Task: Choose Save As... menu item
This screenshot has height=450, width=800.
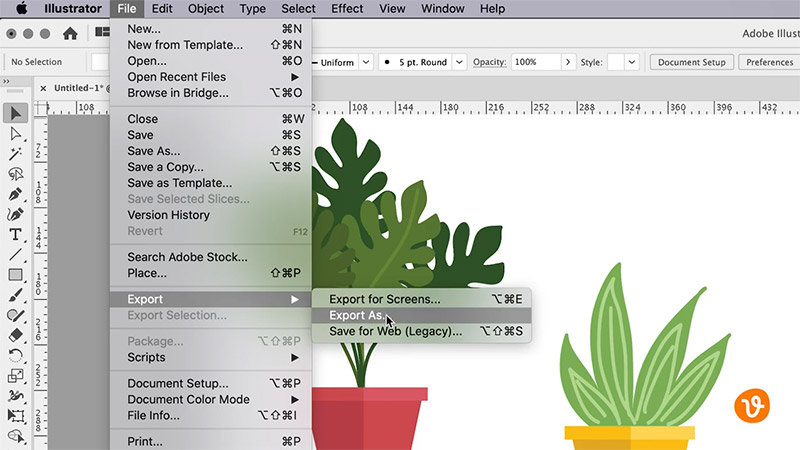Action: (x=211, y=151)
